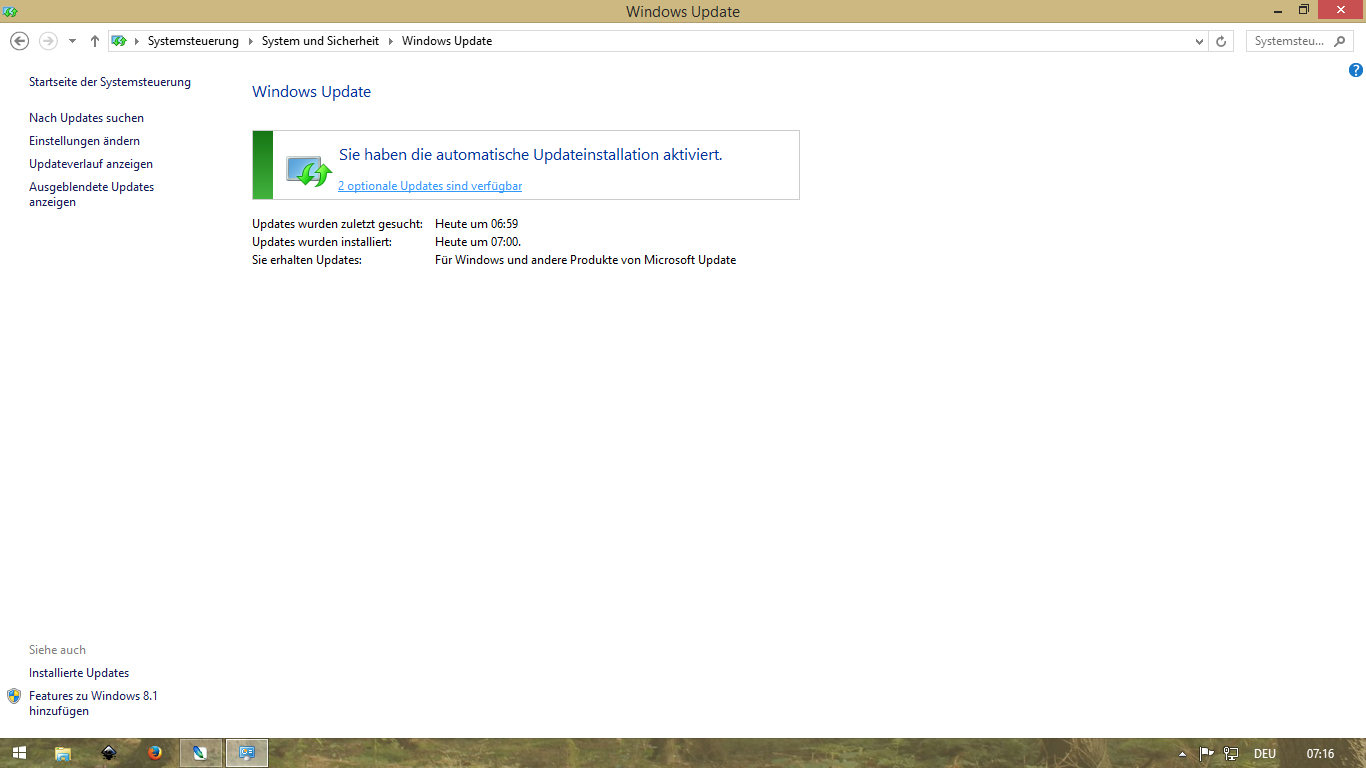Viewport: 1366px width, 768px height.
Task: Click the Windows Update title bar icon
Action: pyautogui.click(x=11, y=11)
